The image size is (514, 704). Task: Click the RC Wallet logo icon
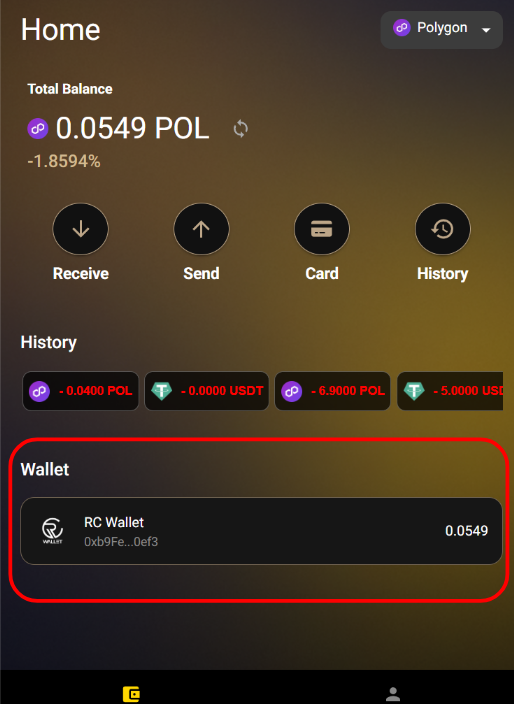53,531
